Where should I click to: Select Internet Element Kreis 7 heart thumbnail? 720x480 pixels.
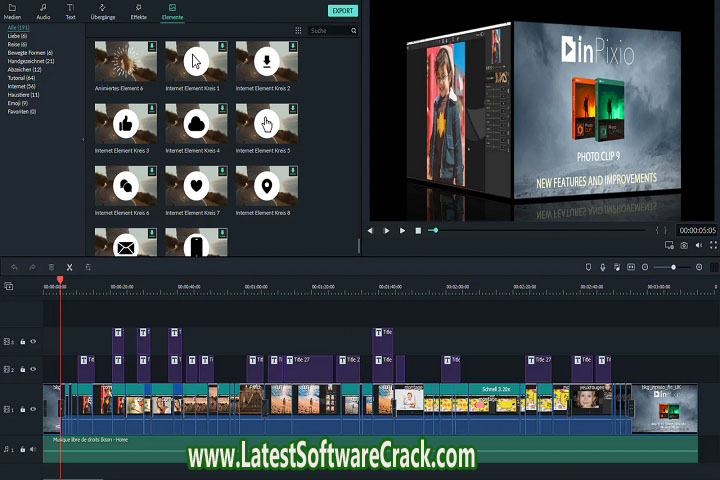tap(196, 186)
